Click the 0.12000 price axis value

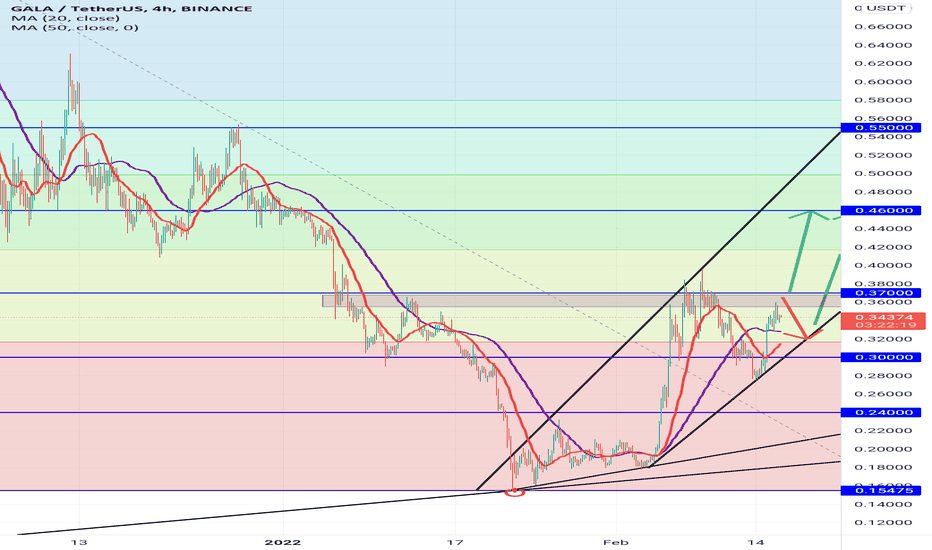883,523
